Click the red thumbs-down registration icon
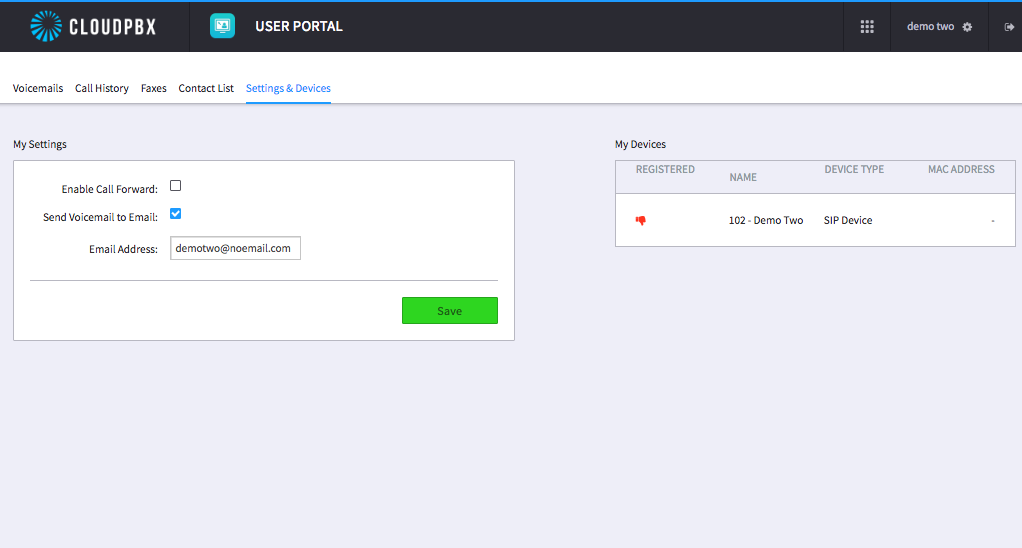1022x548 pixels. (x=641, y=221)
